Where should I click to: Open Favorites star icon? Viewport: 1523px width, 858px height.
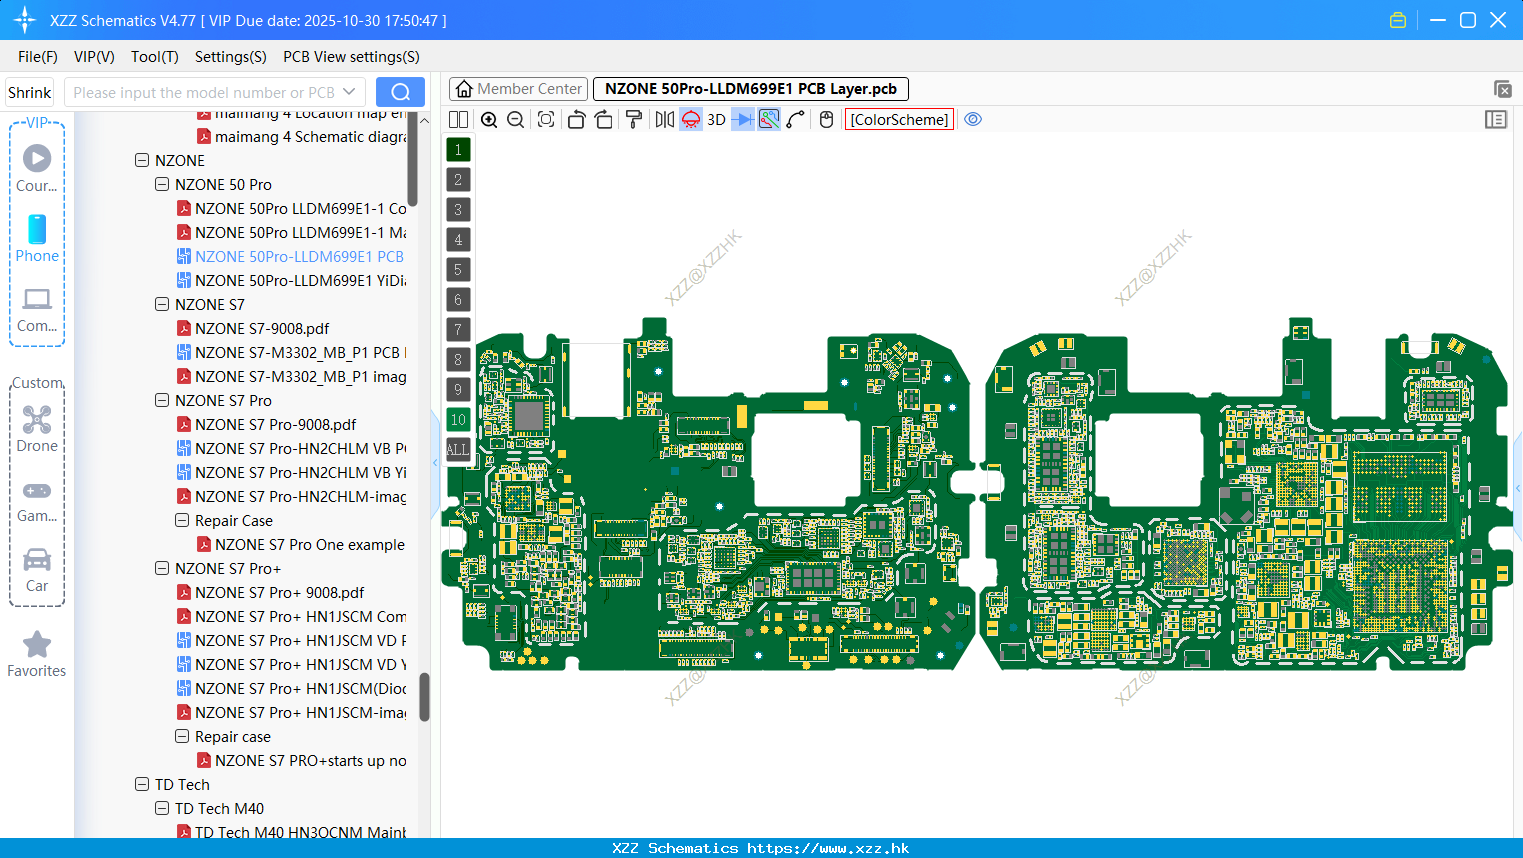point(37,654)
